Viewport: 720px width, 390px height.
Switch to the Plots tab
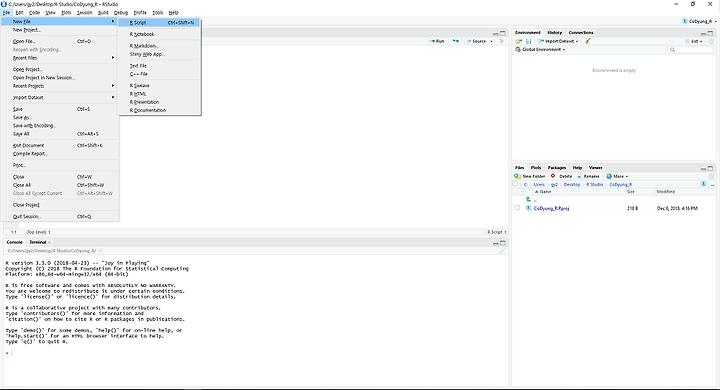coord(535,168)
